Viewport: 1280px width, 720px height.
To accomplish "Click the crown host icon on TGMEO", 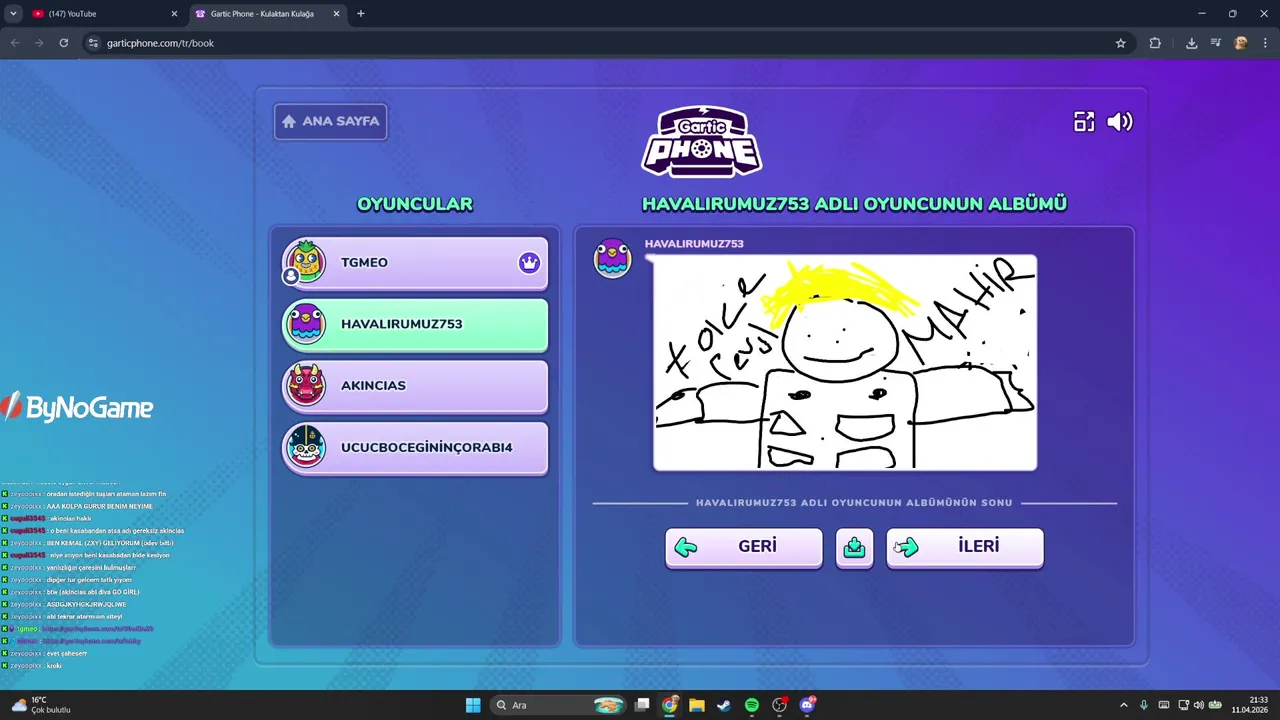I will [529, 263].
